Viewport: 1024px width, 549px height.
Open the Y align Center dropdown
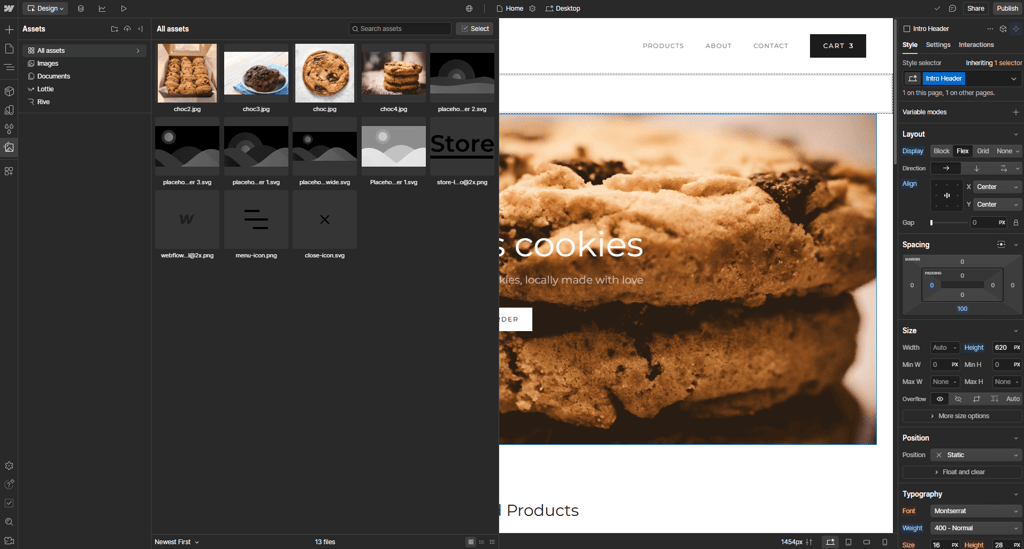(x=997, y=204)
